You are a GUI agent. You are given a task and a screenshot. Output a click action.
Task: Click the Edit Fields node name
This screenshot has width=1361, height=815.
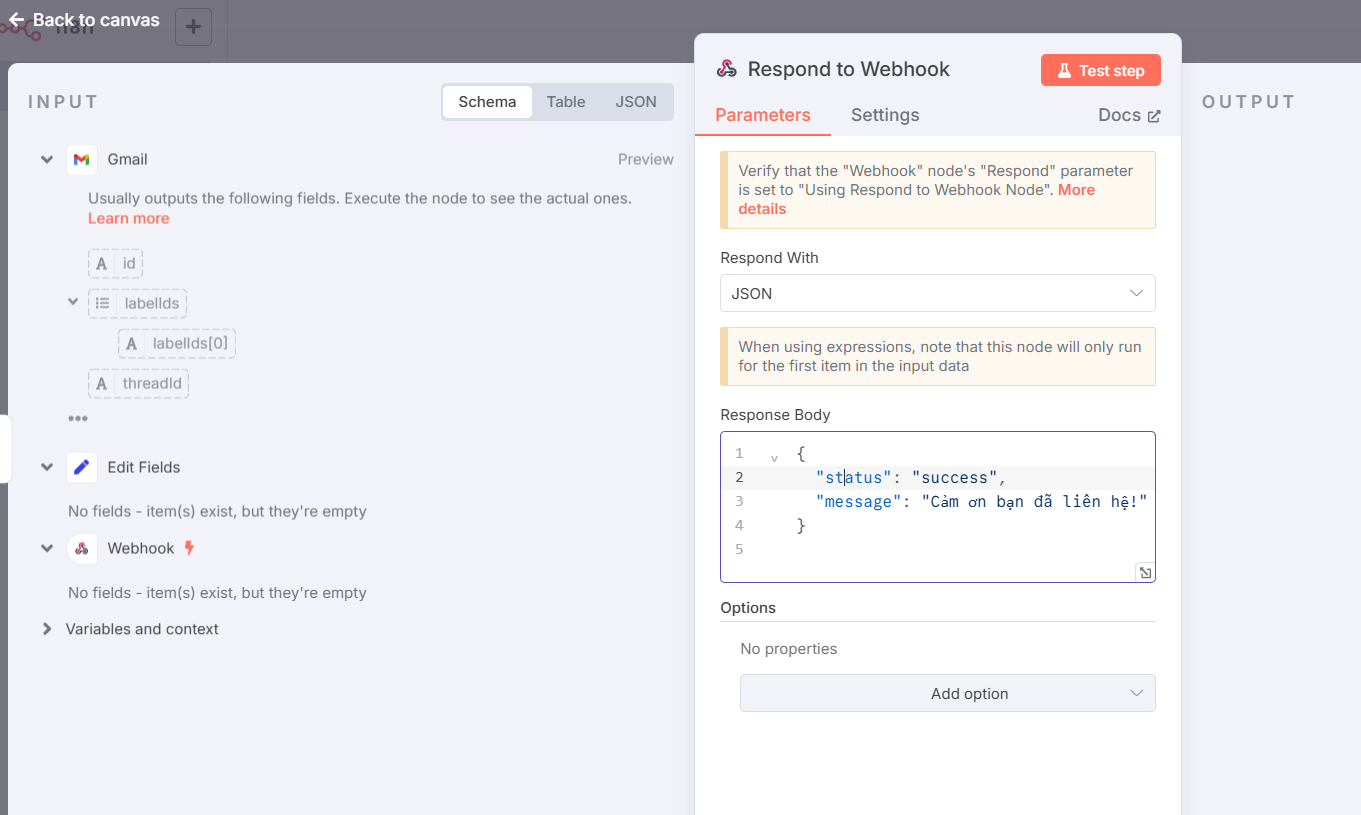pos(144,467)
